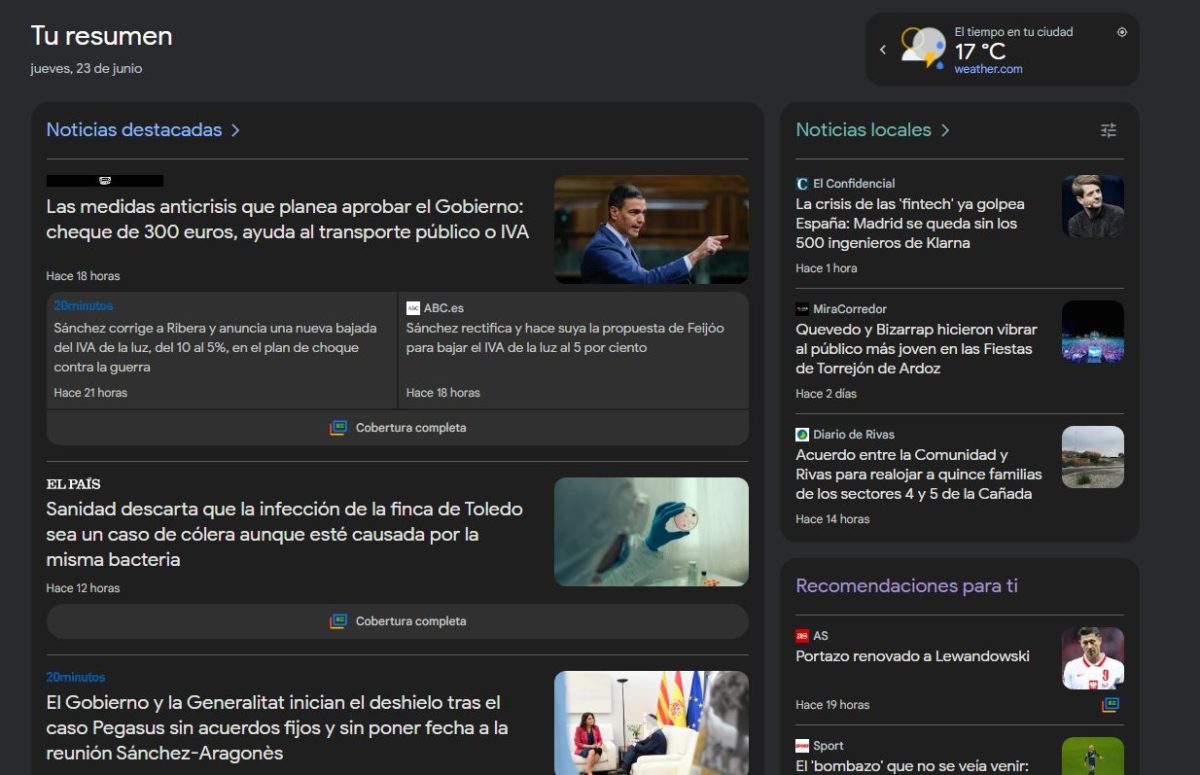Open the local news customization sliders icon
Viewport: 1200px width, 775px height.
(1108, 130)
